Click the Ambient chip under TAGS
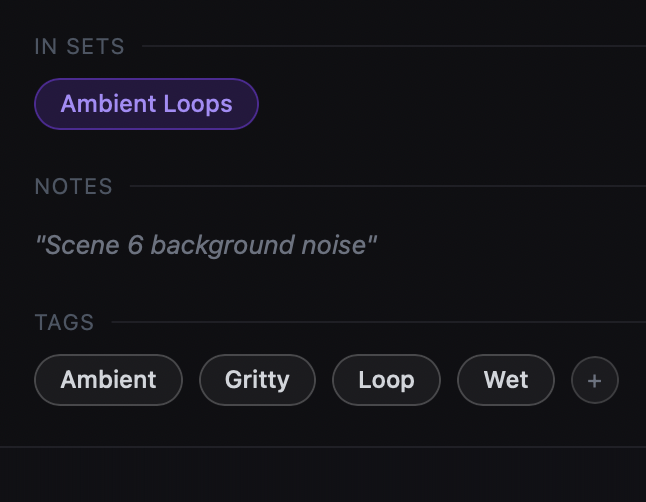This screenshot has height=502, width=646. click(108, 380)
